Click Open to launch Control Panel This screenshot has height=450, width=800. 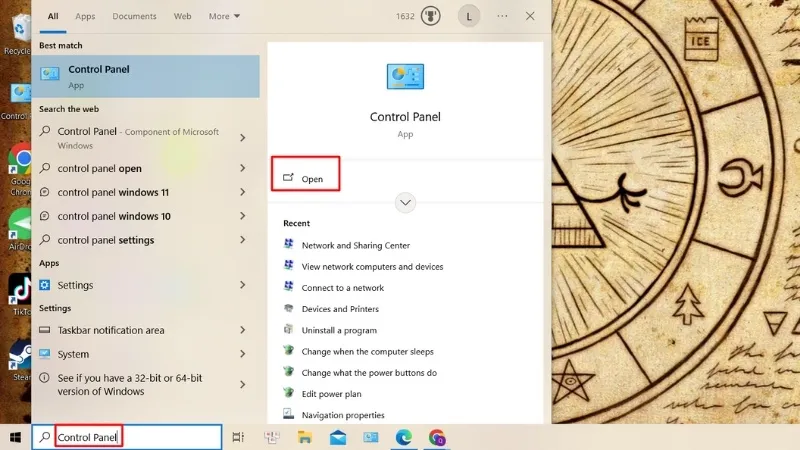[x=311, y=178]
